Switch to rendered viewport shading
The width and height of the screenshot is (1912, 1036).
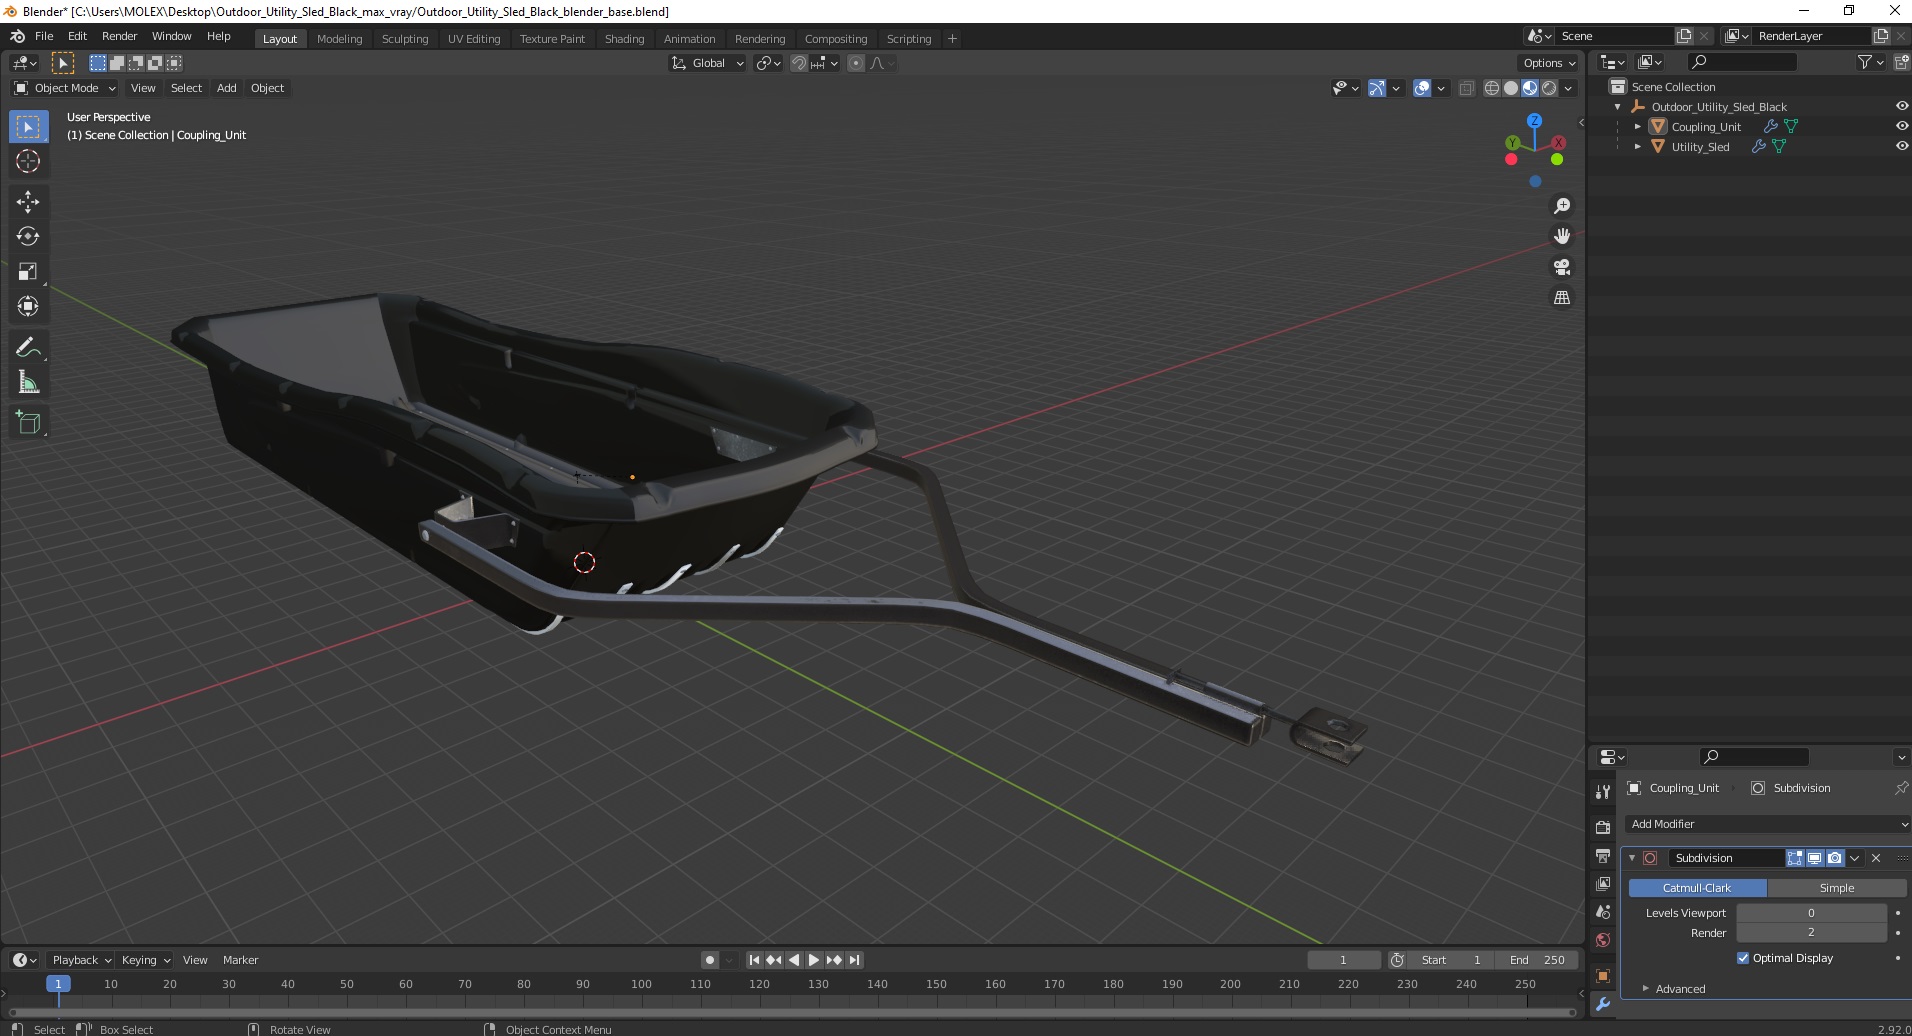coord(1549,88)
